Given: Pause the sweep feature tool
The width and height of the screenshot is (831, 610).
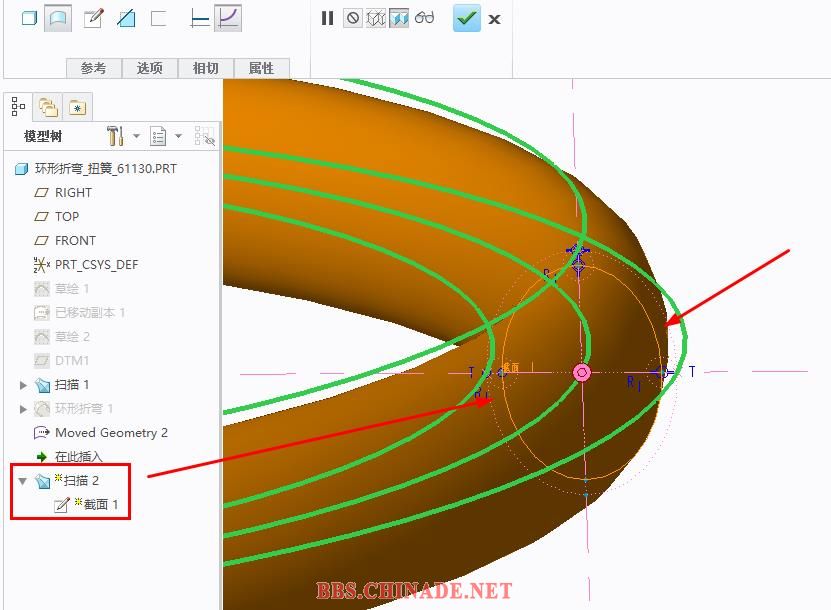Looking at the screenshot, I should click(327, 18).
